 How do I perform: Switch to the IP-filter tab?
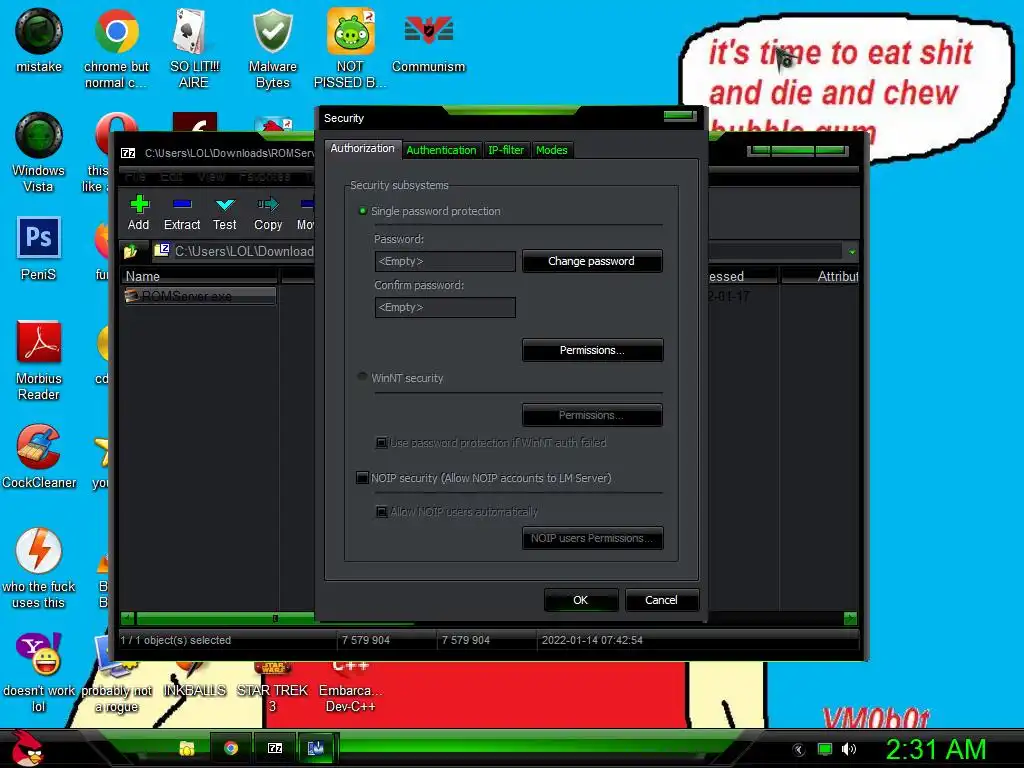click(506, 150)
